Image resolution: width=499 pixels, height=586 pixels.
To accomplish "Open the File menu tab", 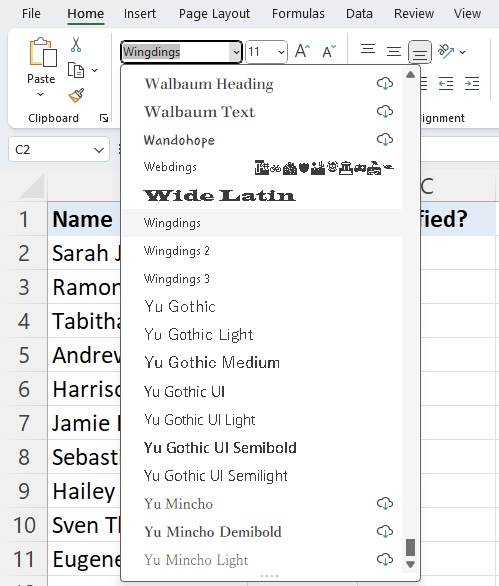I will pyautogui.click(x=31, y=14).
